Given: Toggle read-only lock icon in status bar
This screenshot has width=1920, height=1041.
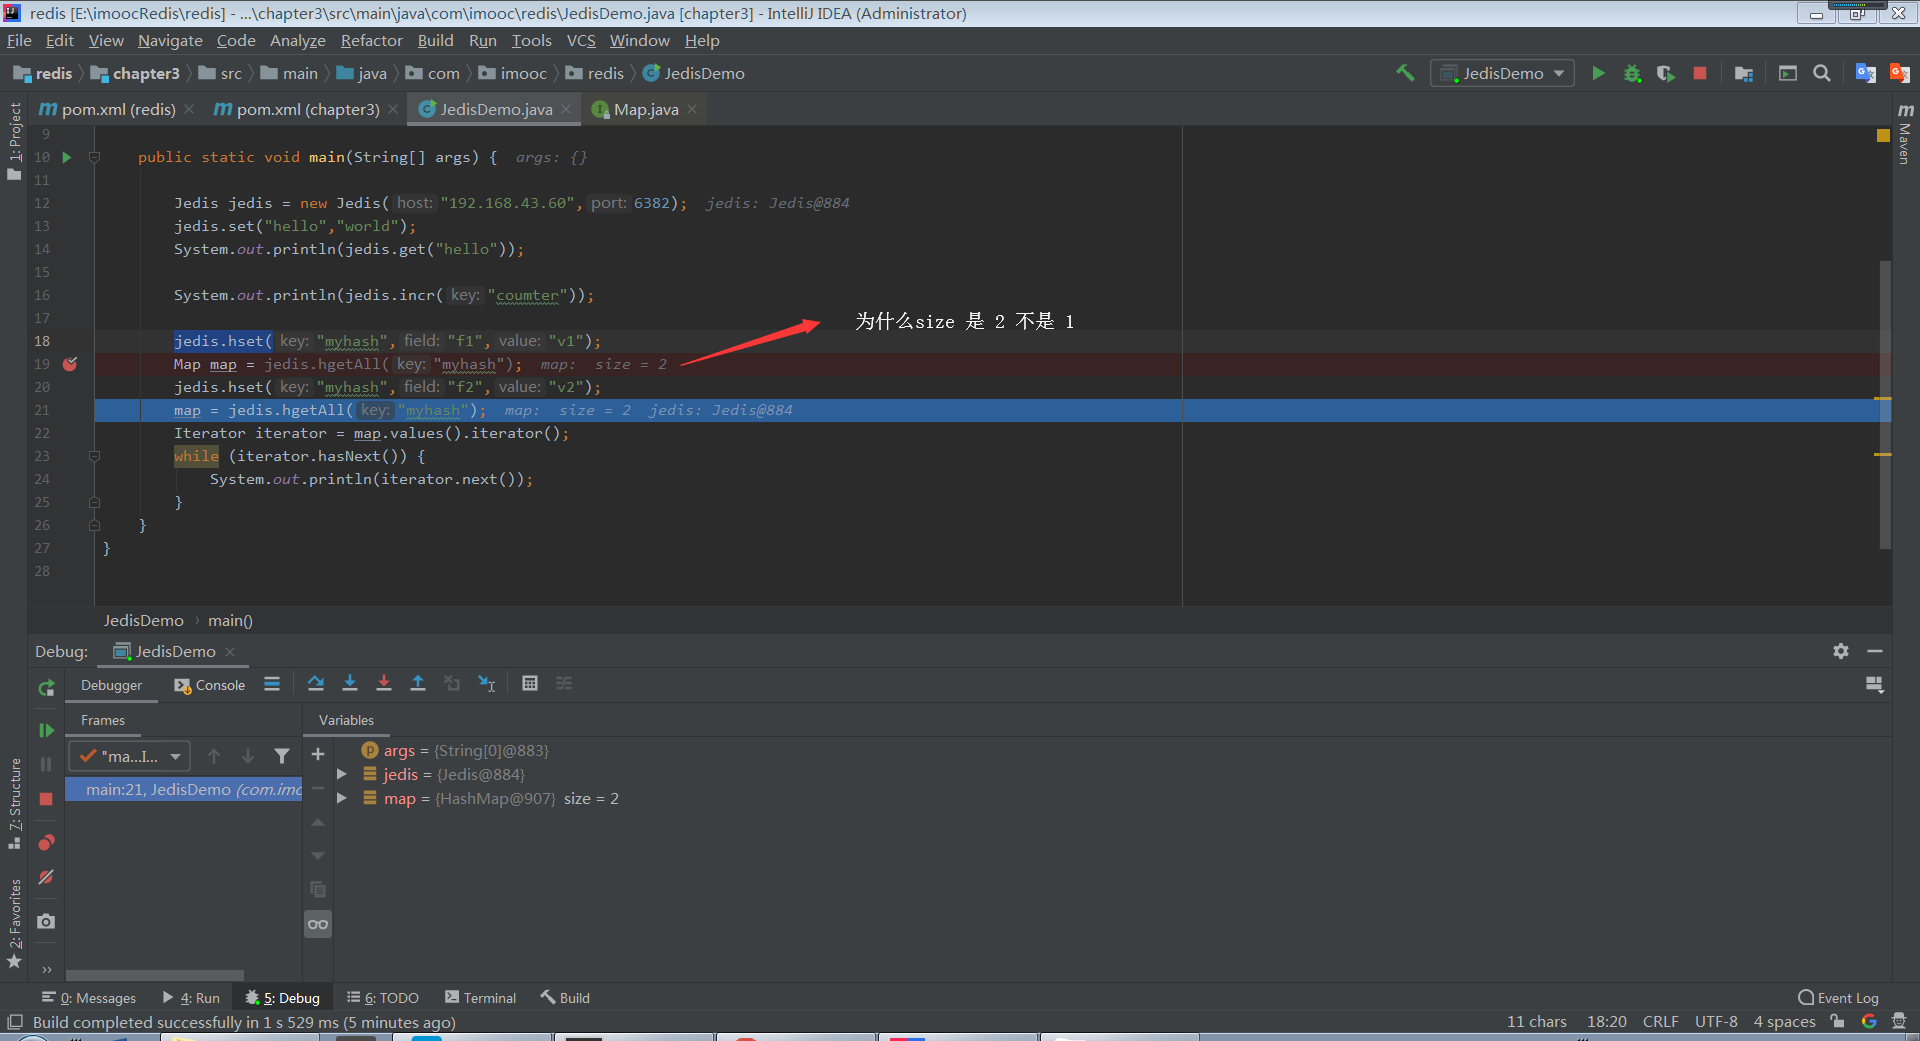Looking at the screenshot, I should [x=1838, y=1021].
